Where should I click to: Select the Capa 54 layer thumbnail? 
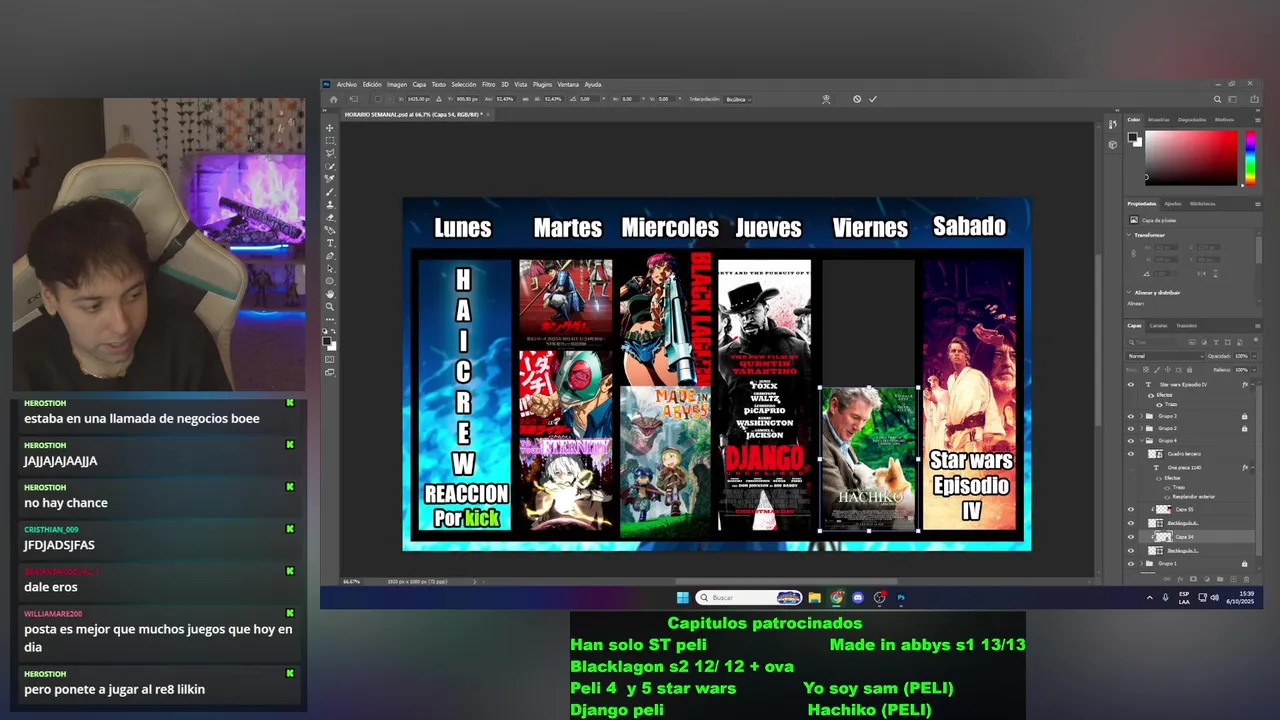tap(1163, 537)
